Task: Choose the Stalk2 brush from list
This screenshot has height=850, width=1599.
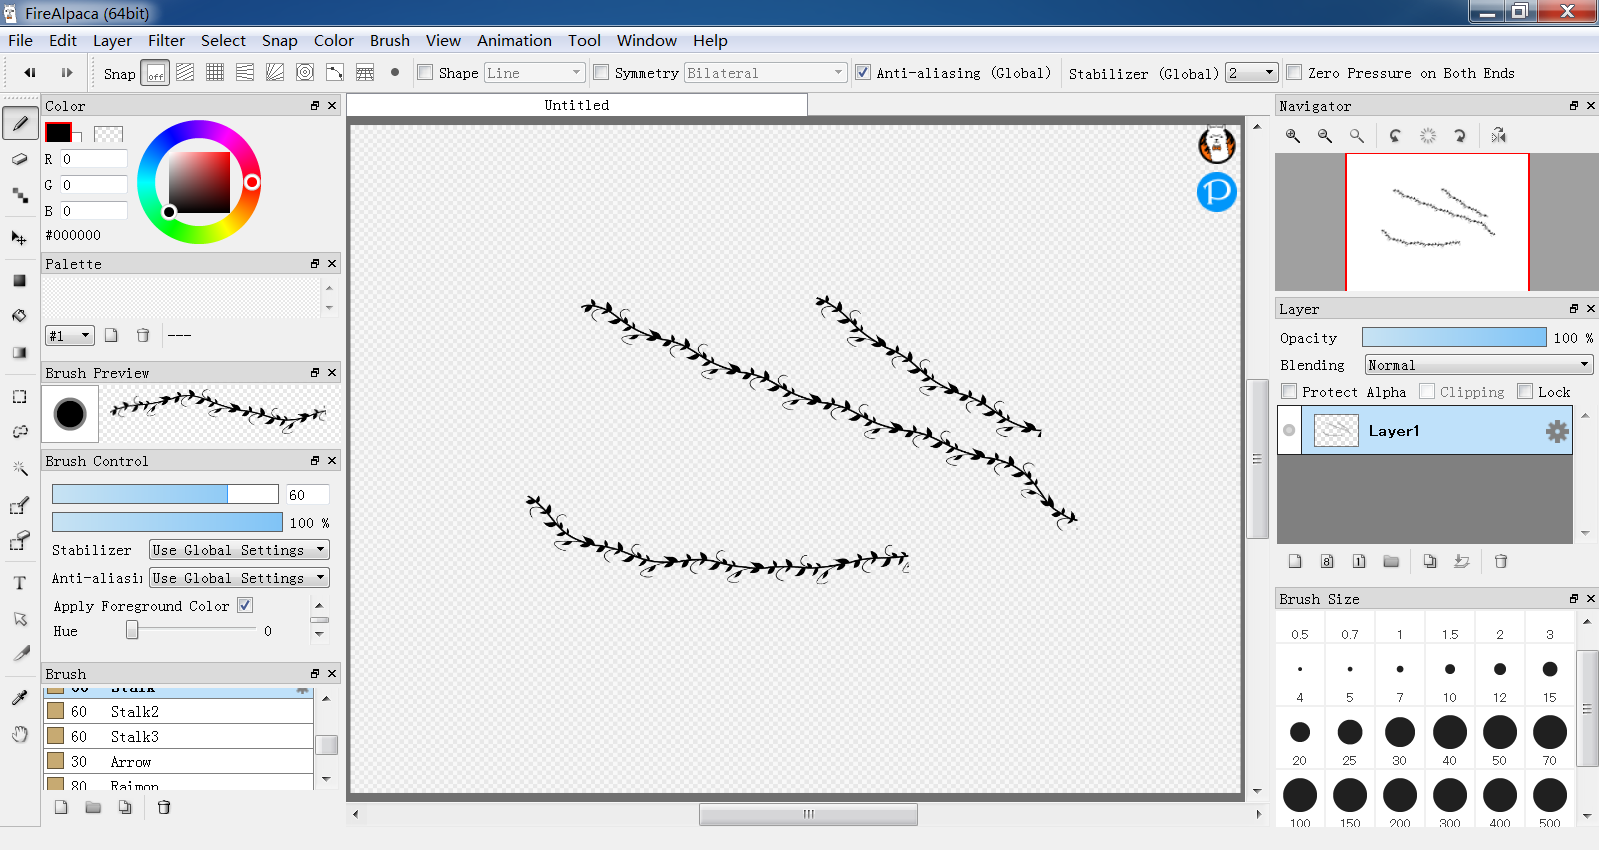Action: (135, 712)
